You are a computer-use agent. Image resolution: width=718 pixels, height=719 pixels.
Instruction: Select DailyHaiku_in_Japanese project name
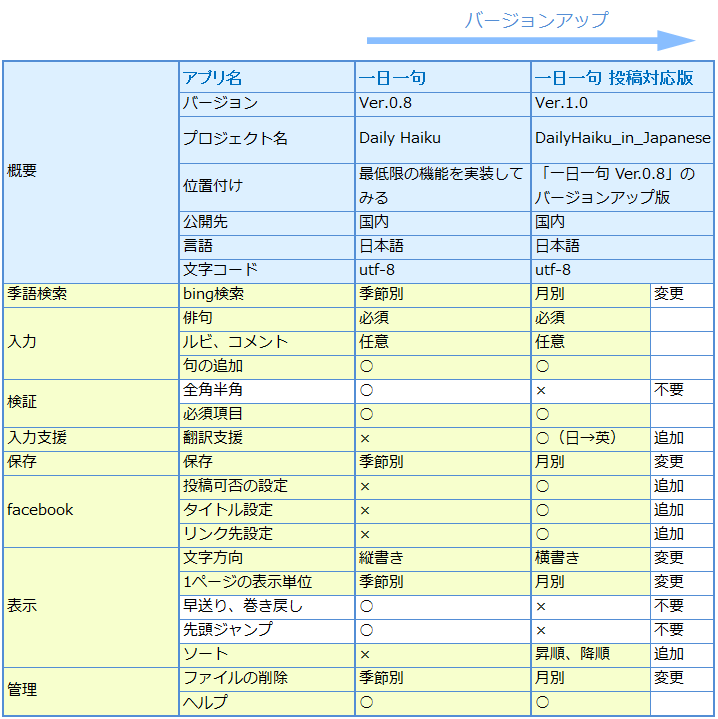pyautogui.click(x=622, y=139)
